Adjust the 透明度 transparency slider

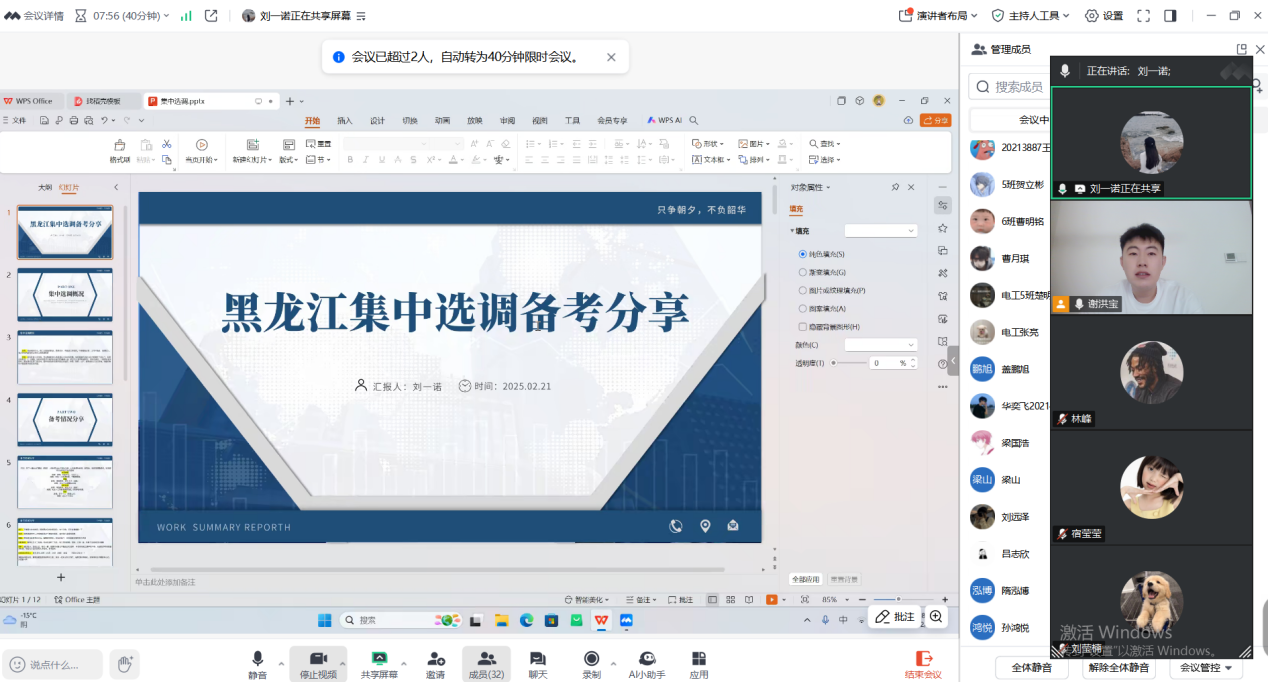(x=834, y=363)
